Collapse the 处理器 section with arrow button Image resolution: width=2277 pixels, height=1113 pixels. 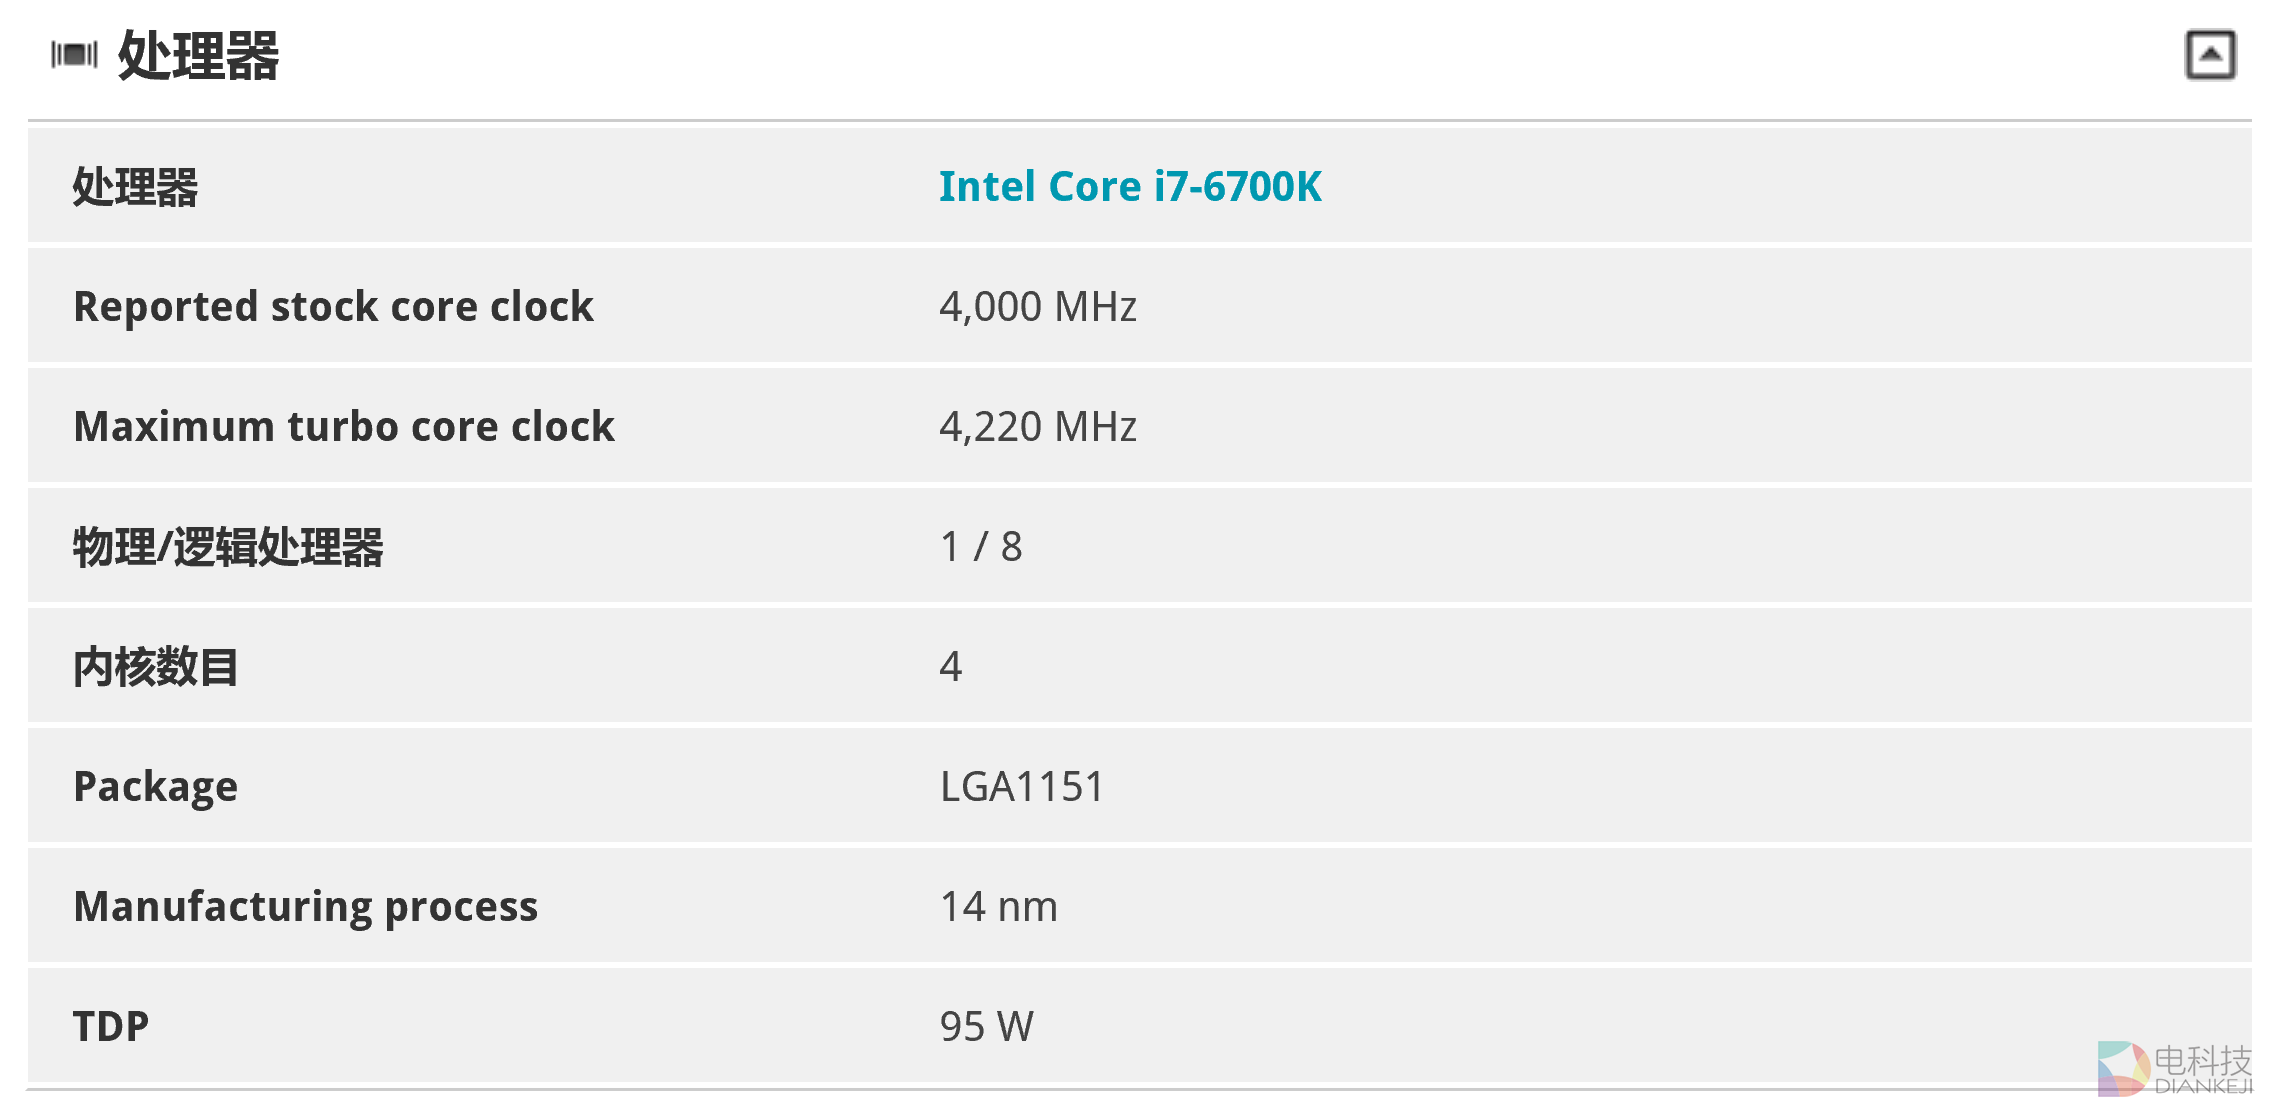2209,55
